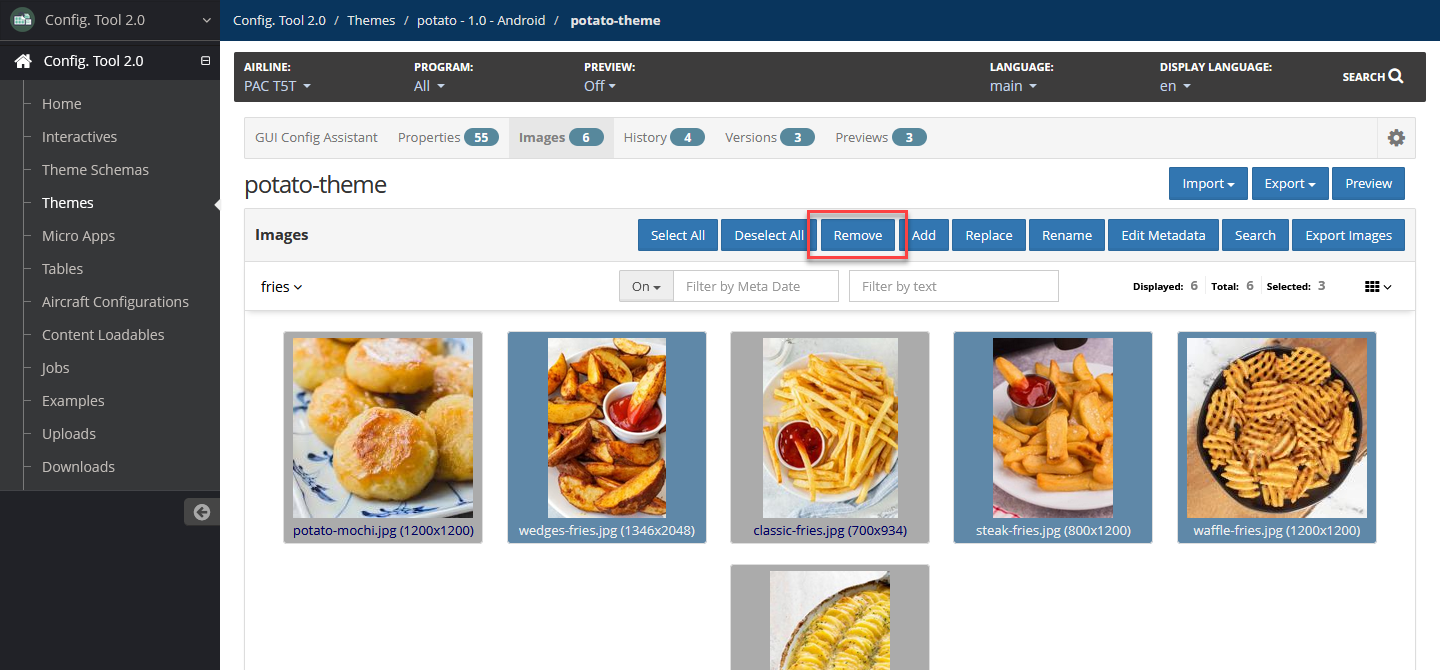1440x670 pixels.
Task: Open the Export dropdown button
Action: click(x=1290, y=183)
